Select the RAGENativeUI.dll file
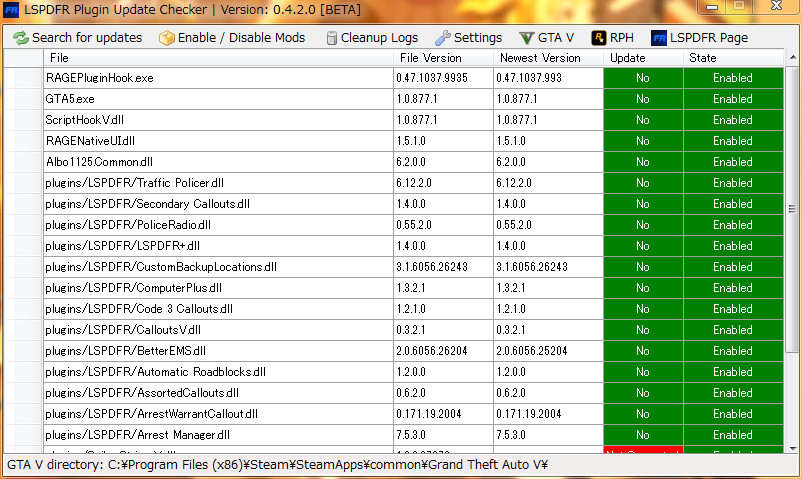The image size is (802, 479). click(x=91, y=141)
